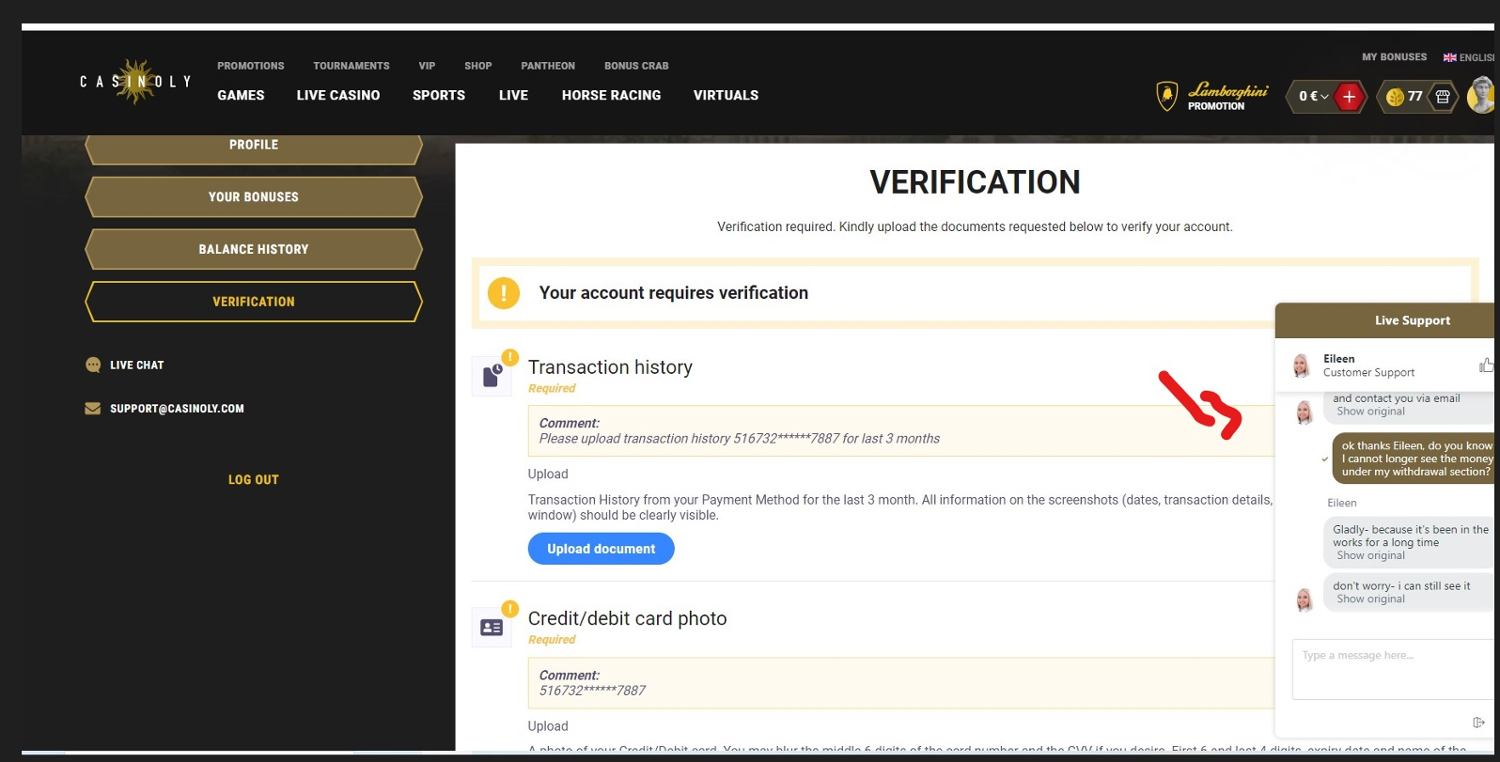Click thumbs up icon for Eileen
This screenshot has width=1500, height=762.
(x=1485, y=366)
